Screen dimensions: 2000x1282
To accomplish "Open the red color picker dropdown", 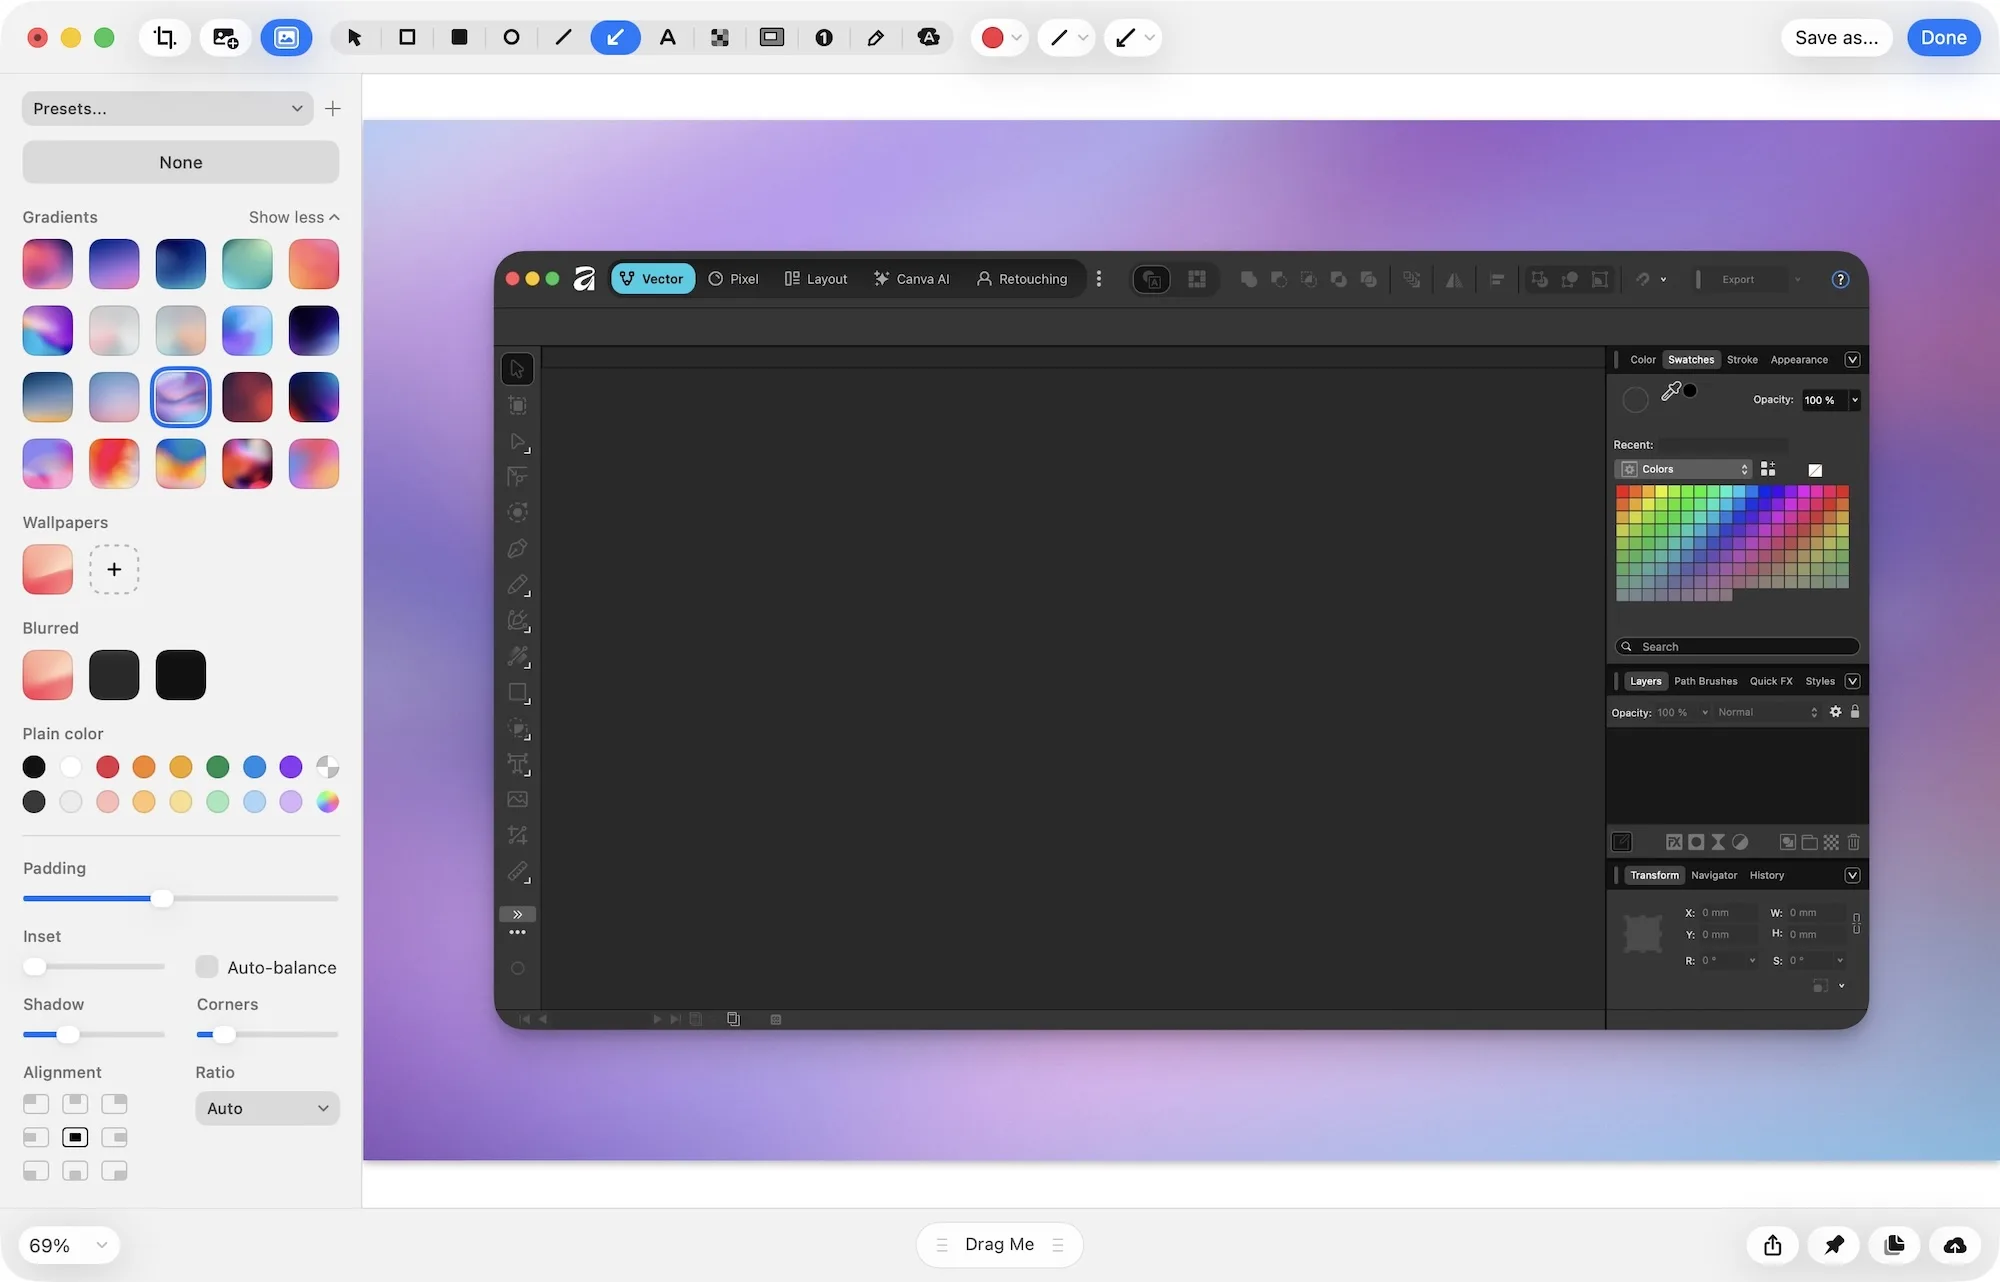I will [1000, 38].
